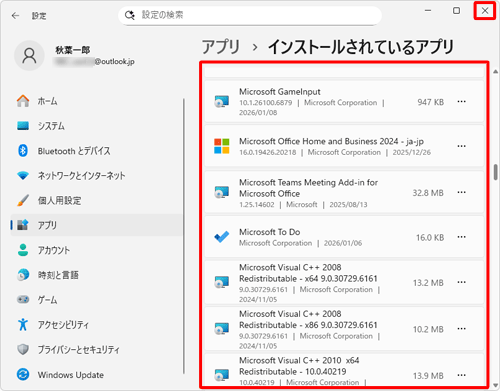The width and height of the screenshot is (500, 391).
Task: Open 時刻と言語 settings category
Action: tap(97, 275)
